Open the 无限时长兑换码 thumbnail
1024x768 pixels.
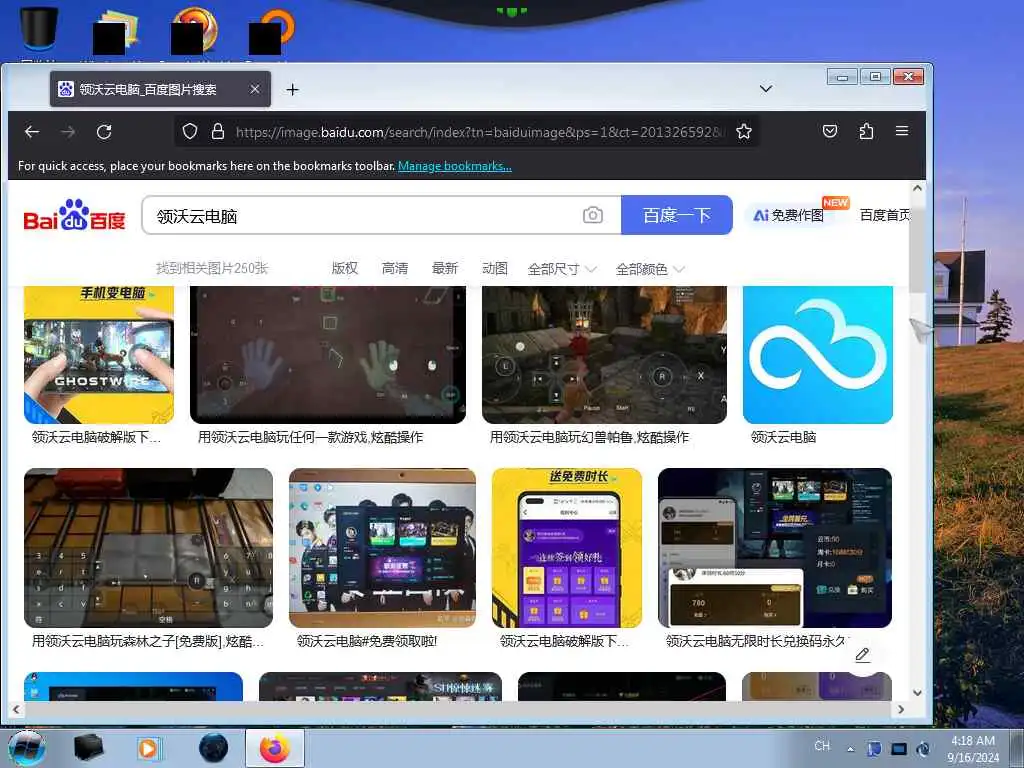pos(775,548)
